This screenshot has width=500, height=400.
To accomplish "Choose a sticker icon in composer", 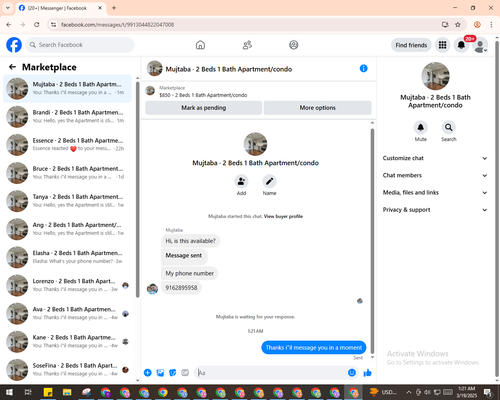I will point(173,373).
